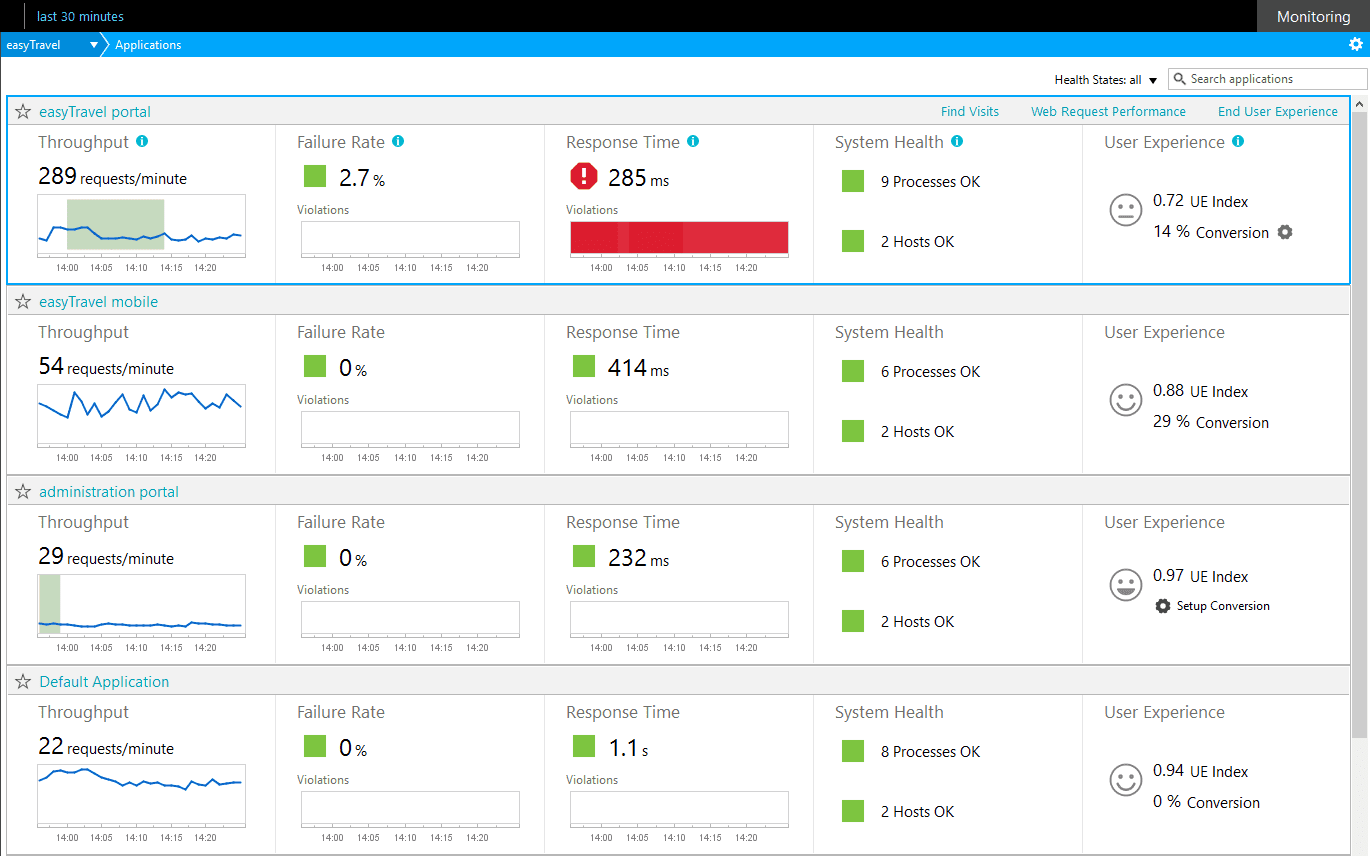Viewport: 1370px width, 856px height.
Task: Click the smiley icon for easyTravel mobile
Action: tap(1126, 400)
